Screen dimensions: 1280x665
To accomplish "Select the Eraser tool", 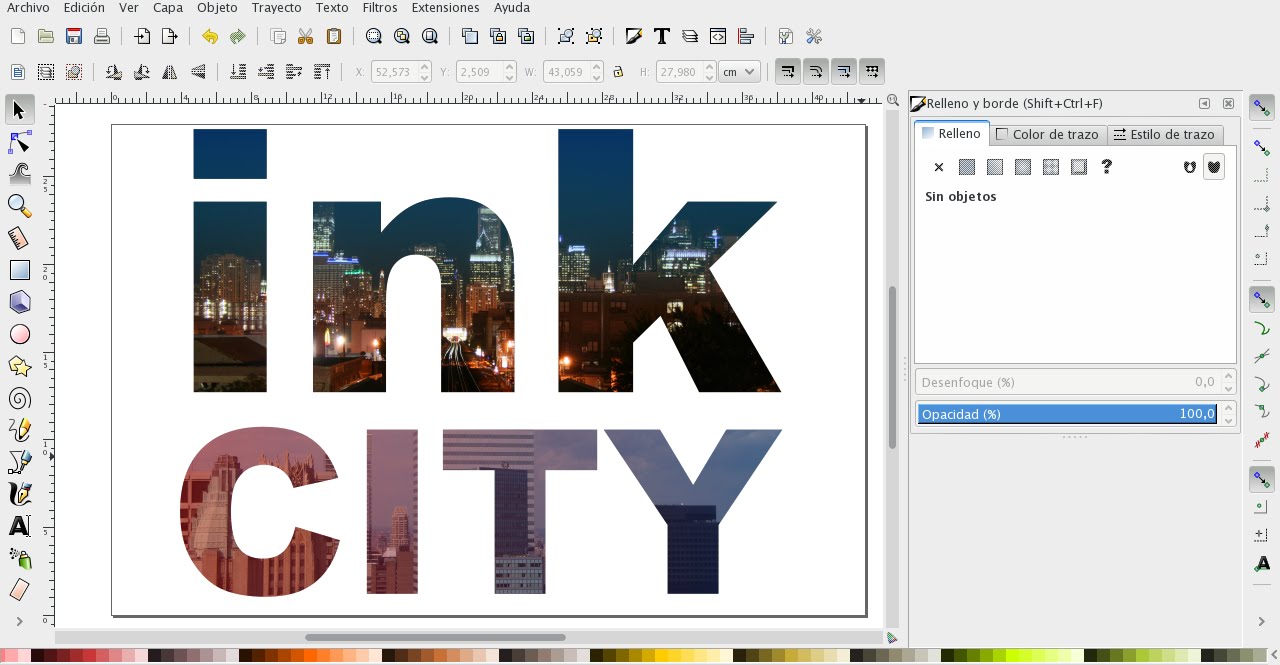I will (x=19, y=590).
